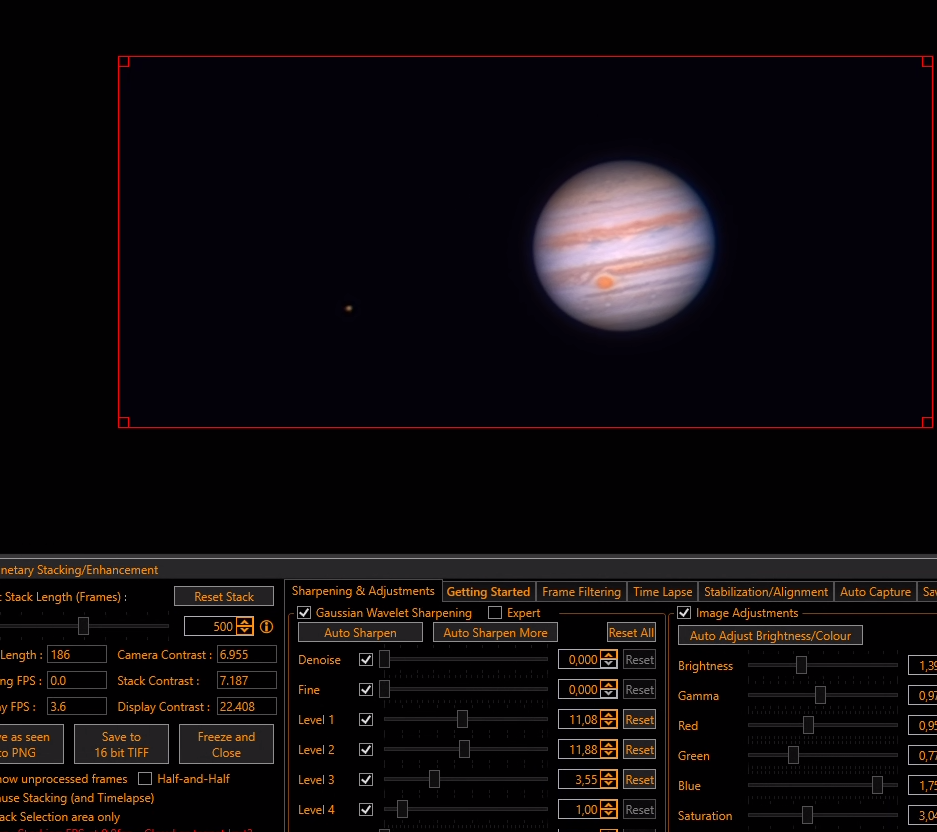937x832 pixels.
Task: Click the Denoise value spinner arrows
Action: 608,659
